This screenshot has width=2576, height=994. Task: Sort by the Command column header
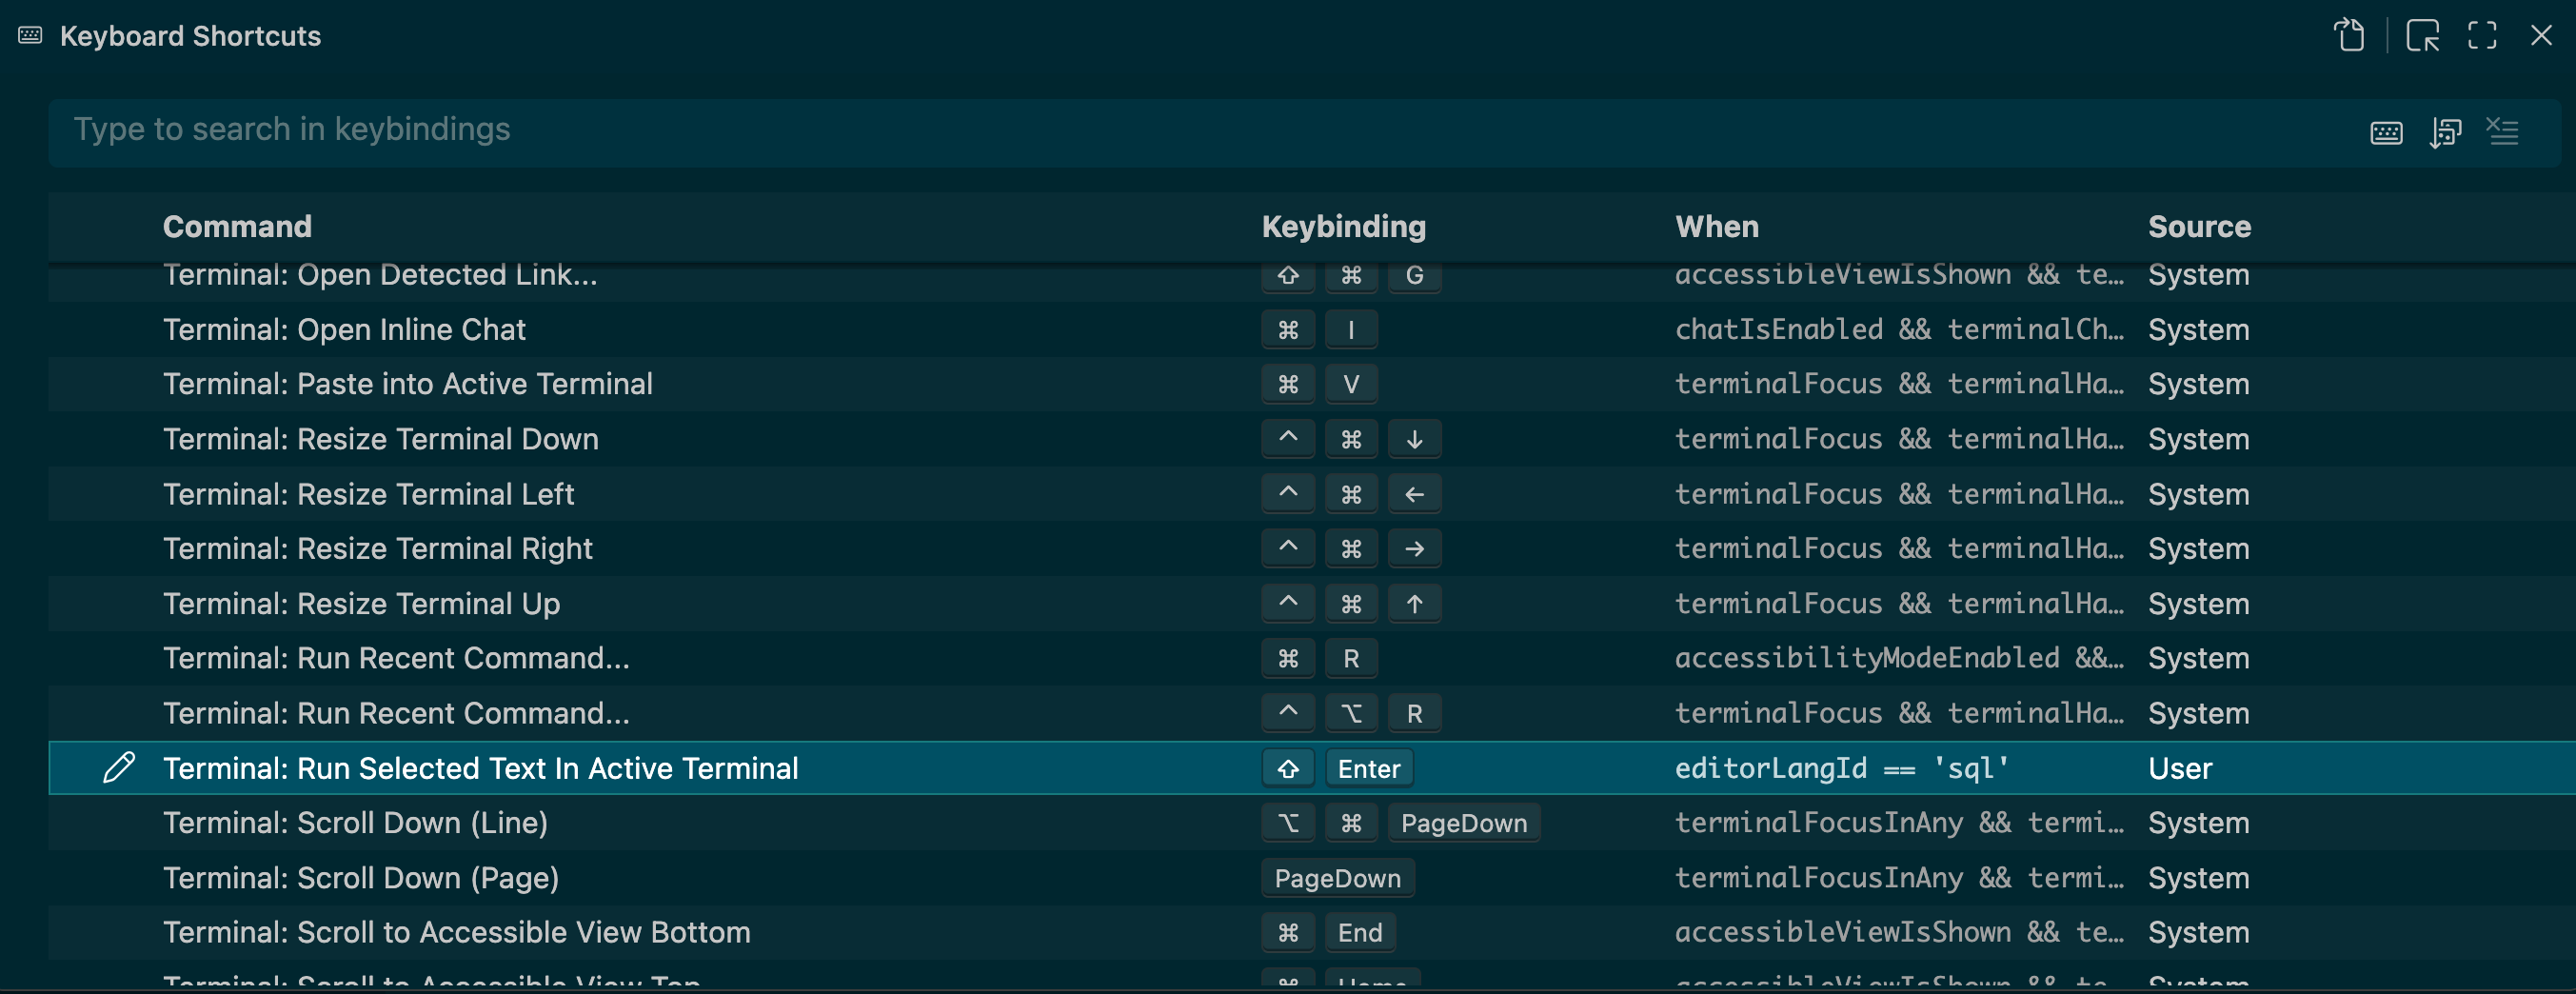click(x=237, y=227)
